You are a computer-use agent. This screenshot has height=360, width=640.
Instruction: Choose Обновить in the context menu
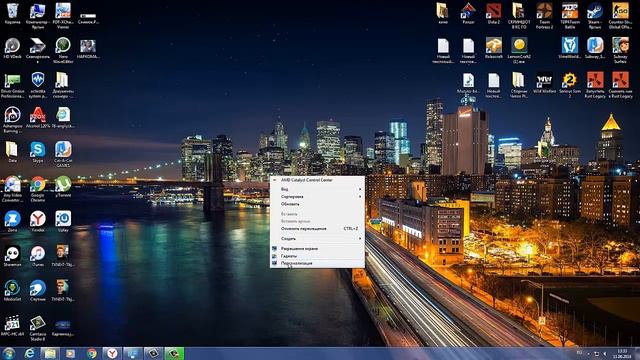tap(317, 204)
